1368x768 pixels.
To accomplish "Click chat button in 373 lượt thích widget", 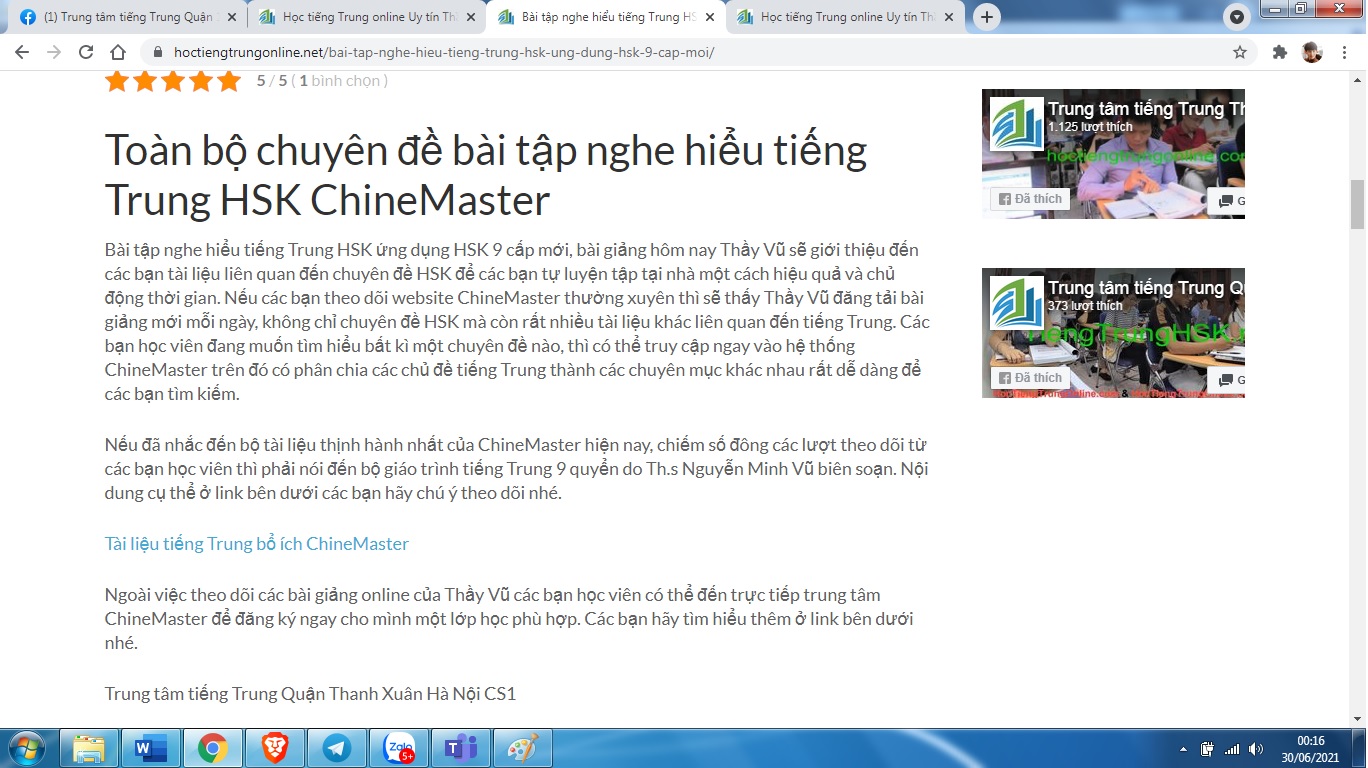I will (1226, 379).
